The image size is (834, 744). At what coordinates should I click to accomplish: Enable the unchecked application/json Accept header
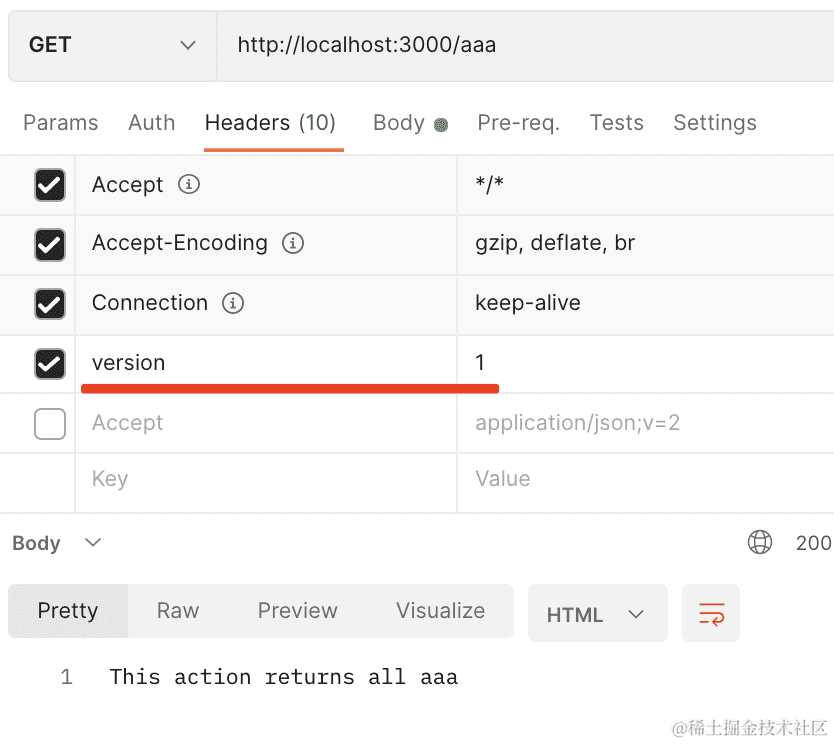50,423
